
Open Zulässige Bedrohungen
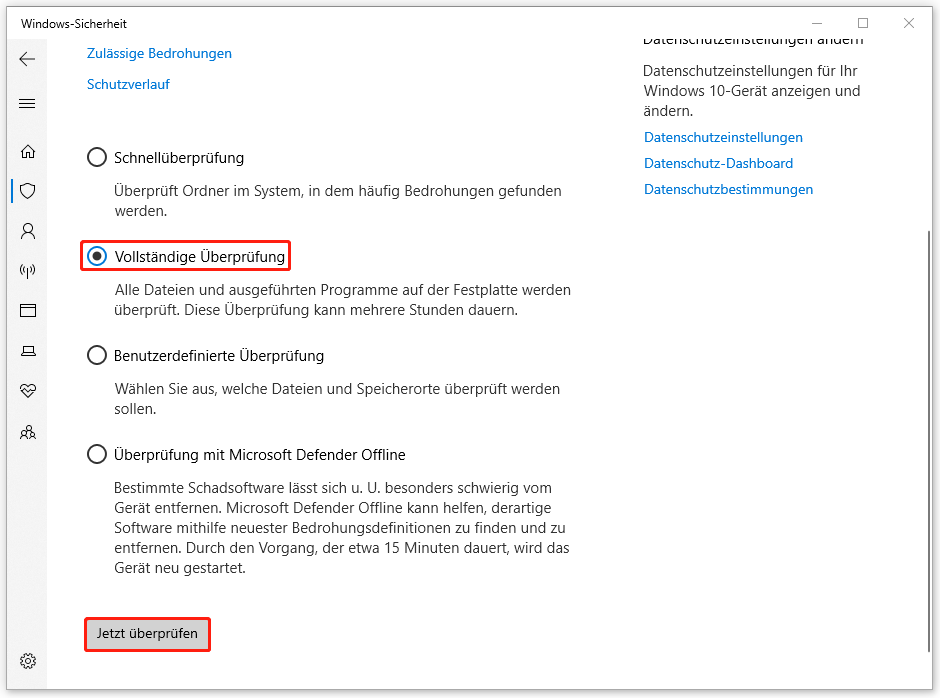159,53
